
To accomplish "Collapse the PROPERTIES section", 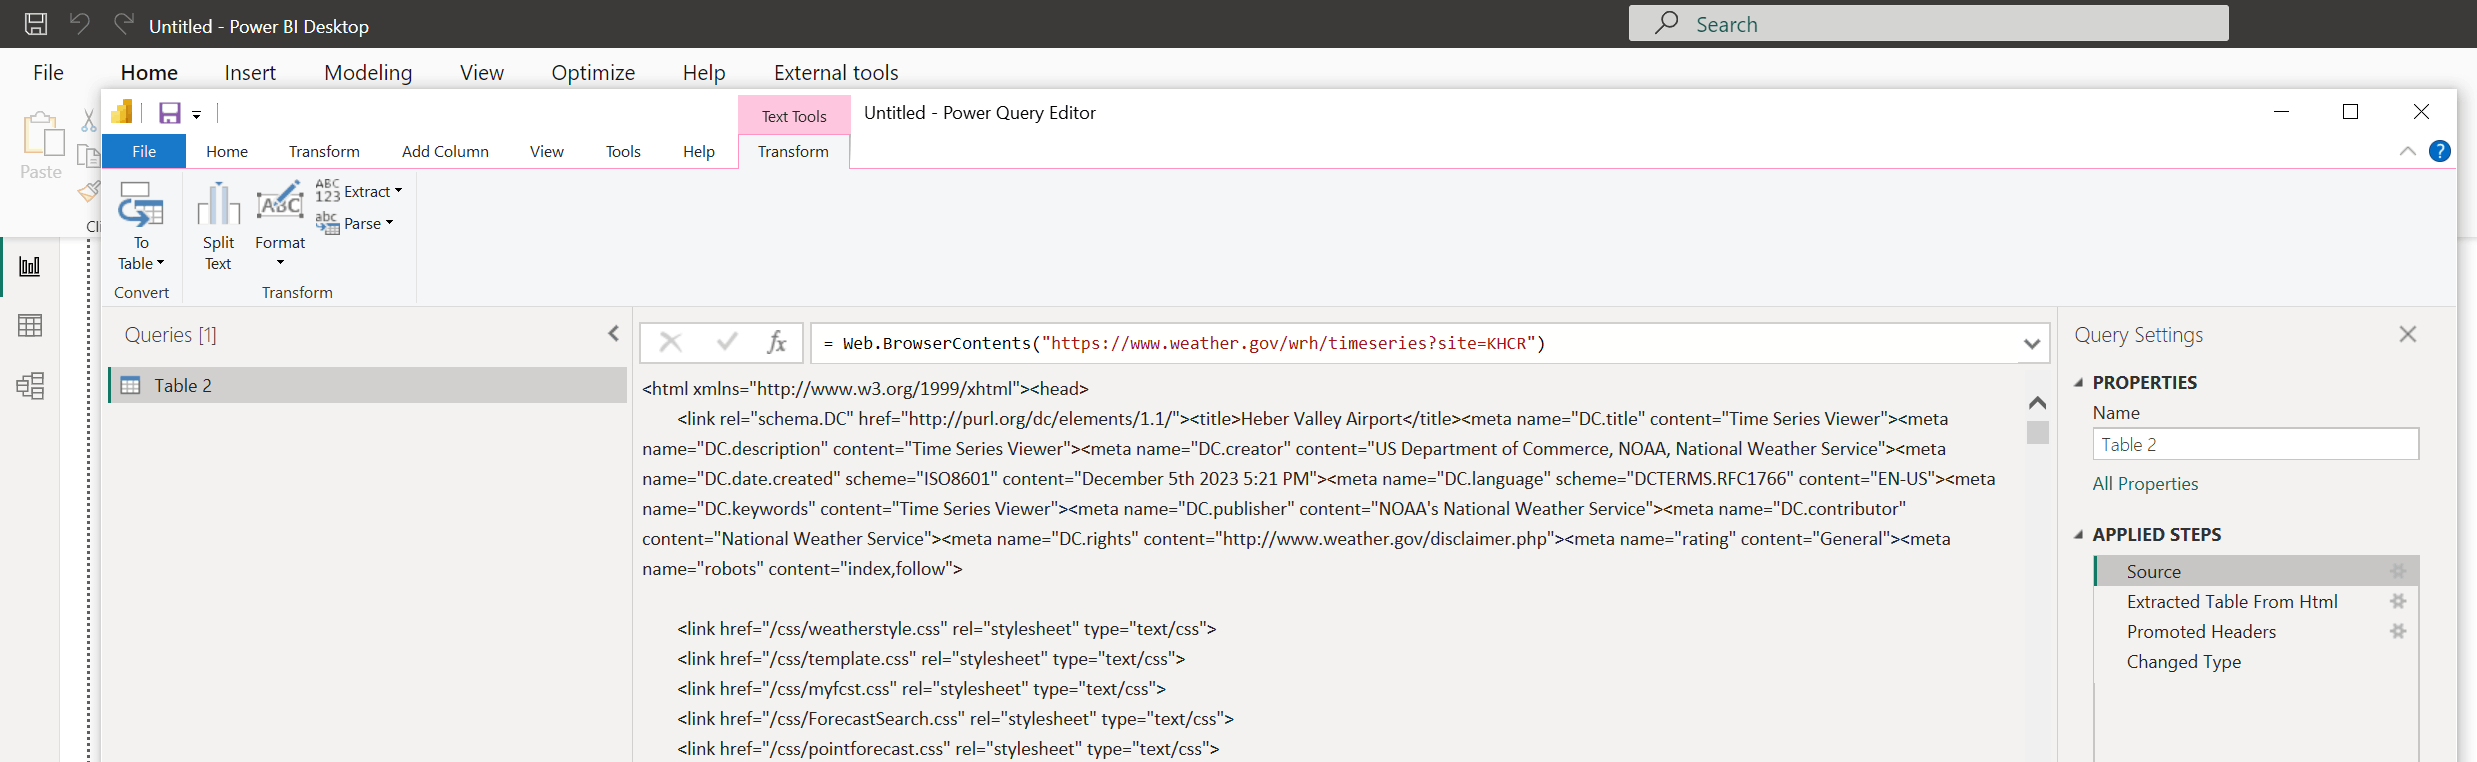I will tap(2079, 383).
